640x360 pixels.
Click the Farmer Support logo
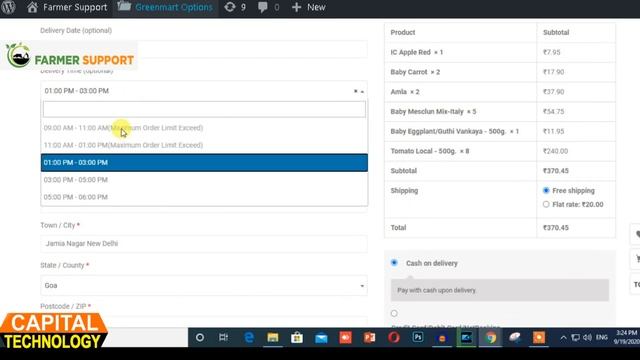[x=69, y=56]
